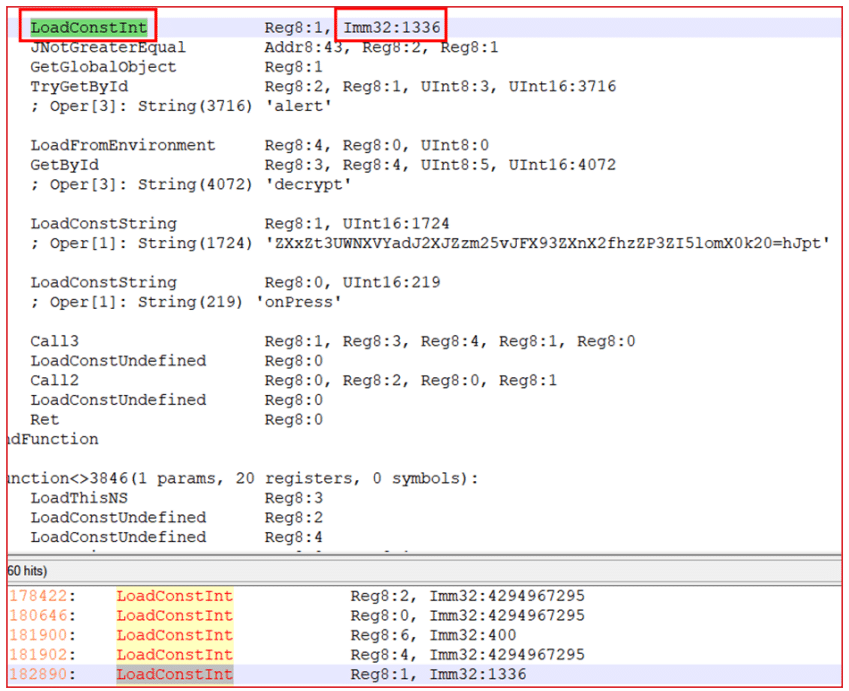Select the LoadFromEnvironment instruction

(x=122, y=145)
